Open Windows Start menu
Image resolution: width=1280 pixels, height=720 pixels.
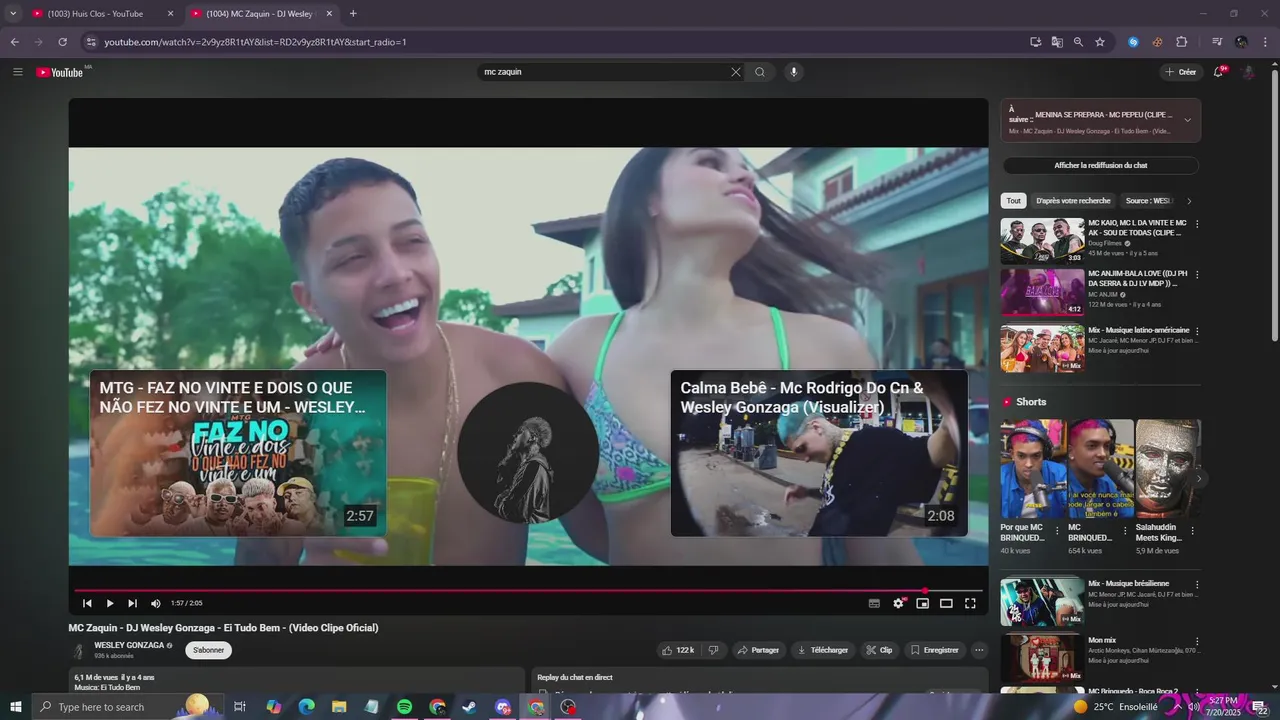[16, 707]
